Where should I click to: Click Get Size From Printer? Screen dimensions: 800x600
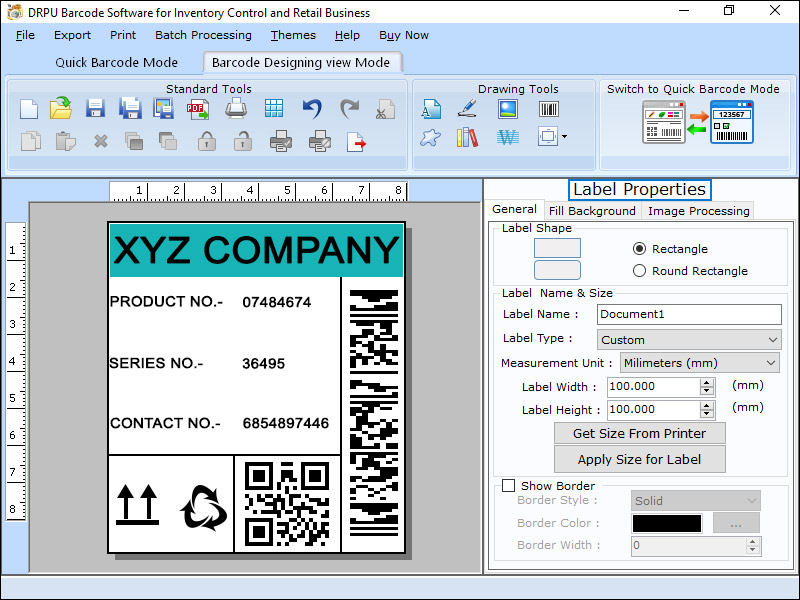pyautogui.click(x=640, y=433)
